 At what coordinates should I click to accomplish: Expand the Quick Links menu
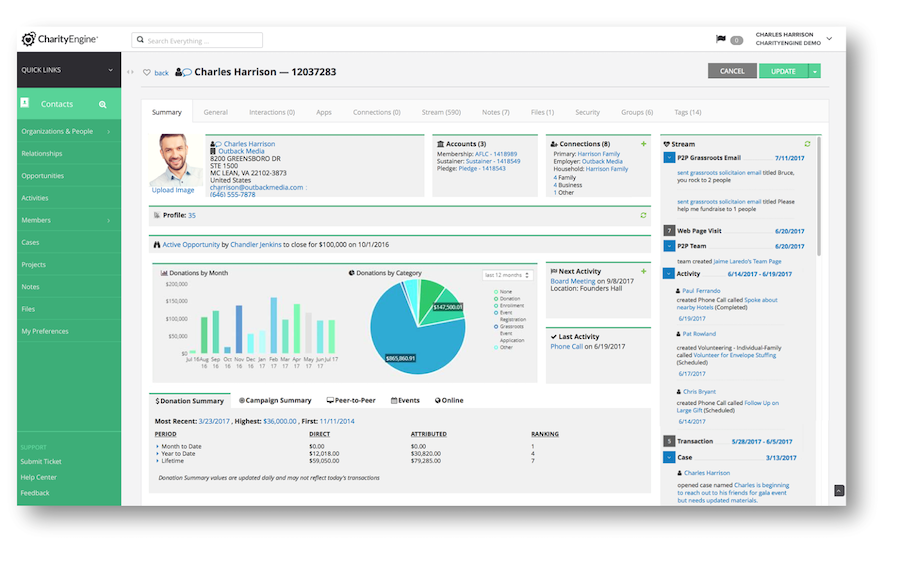coord(69,70)
